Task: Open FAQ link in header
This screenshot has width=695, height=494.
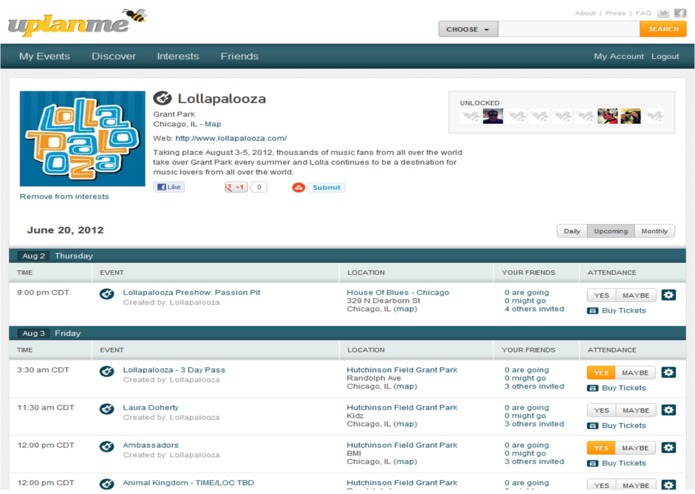Action: point(643,13)
